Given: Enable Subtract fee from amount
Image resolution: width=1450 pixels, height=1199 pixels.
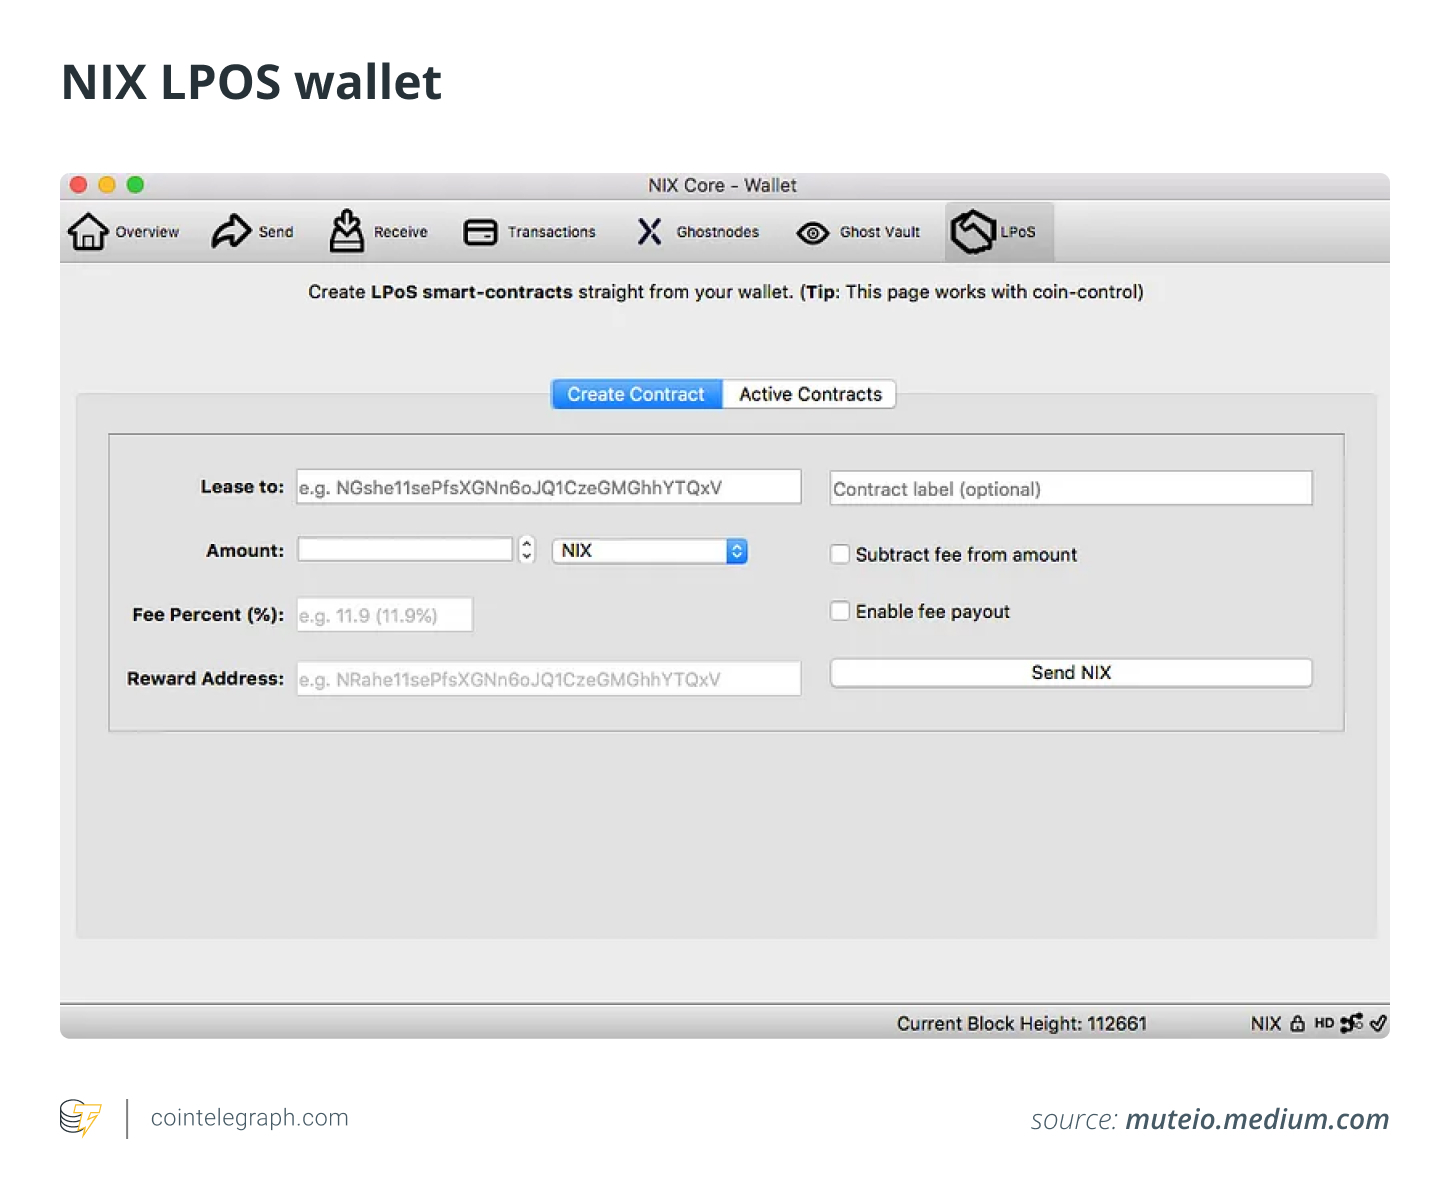Looking at the screenshot, I should 840,553.
